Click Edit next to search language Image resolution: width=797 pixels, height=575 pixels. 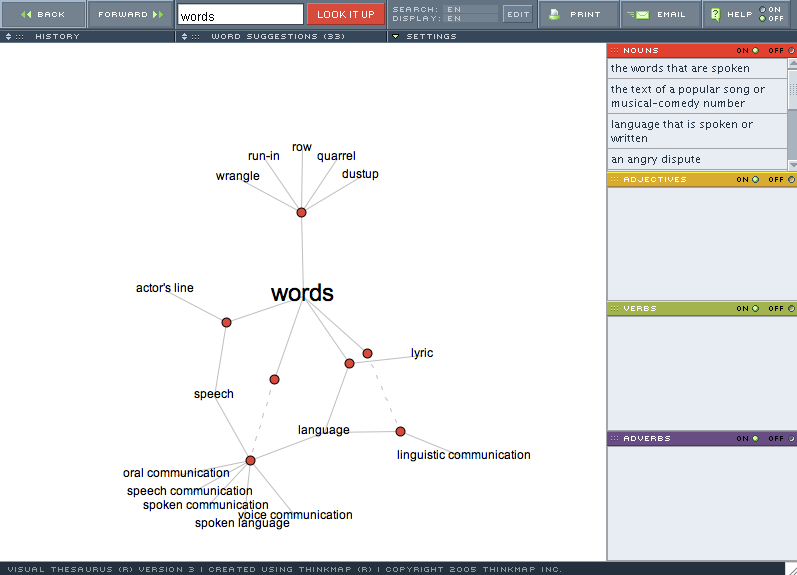coord(517,14)
